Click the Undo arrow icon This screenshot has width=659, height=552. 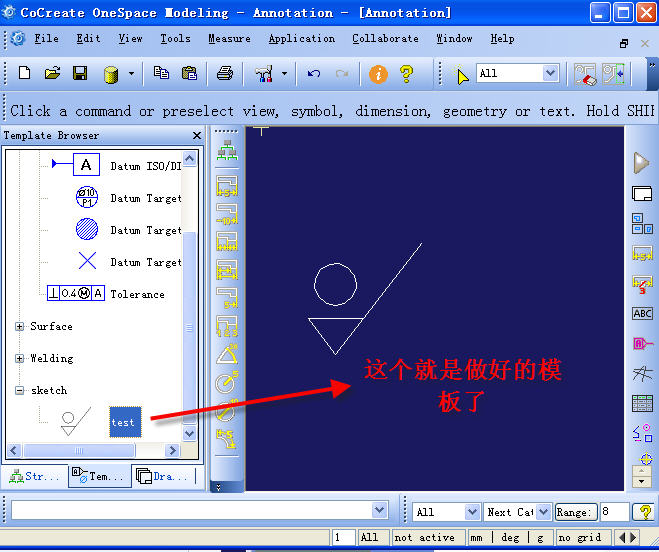(x=314, y=74)
